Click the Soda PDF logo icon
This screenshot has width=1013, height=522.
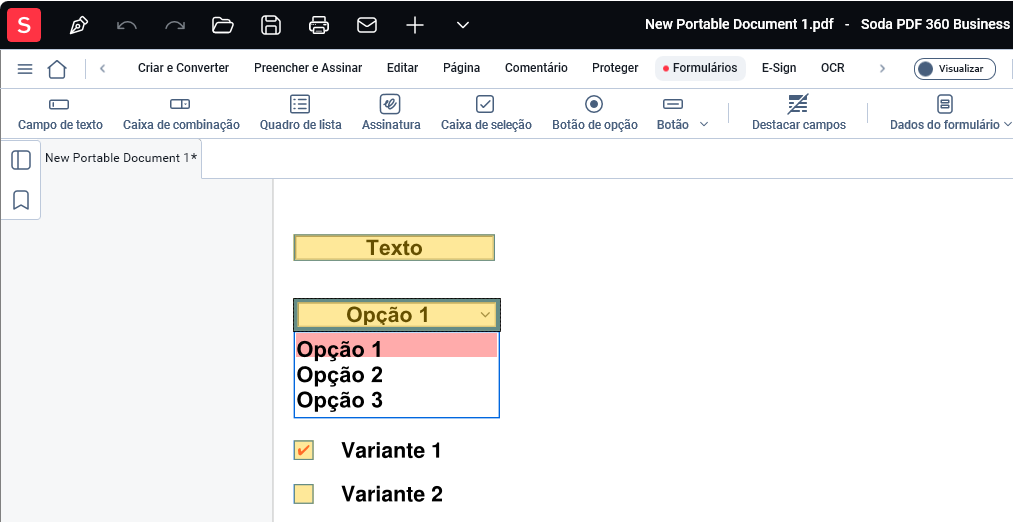coord(24,25)
